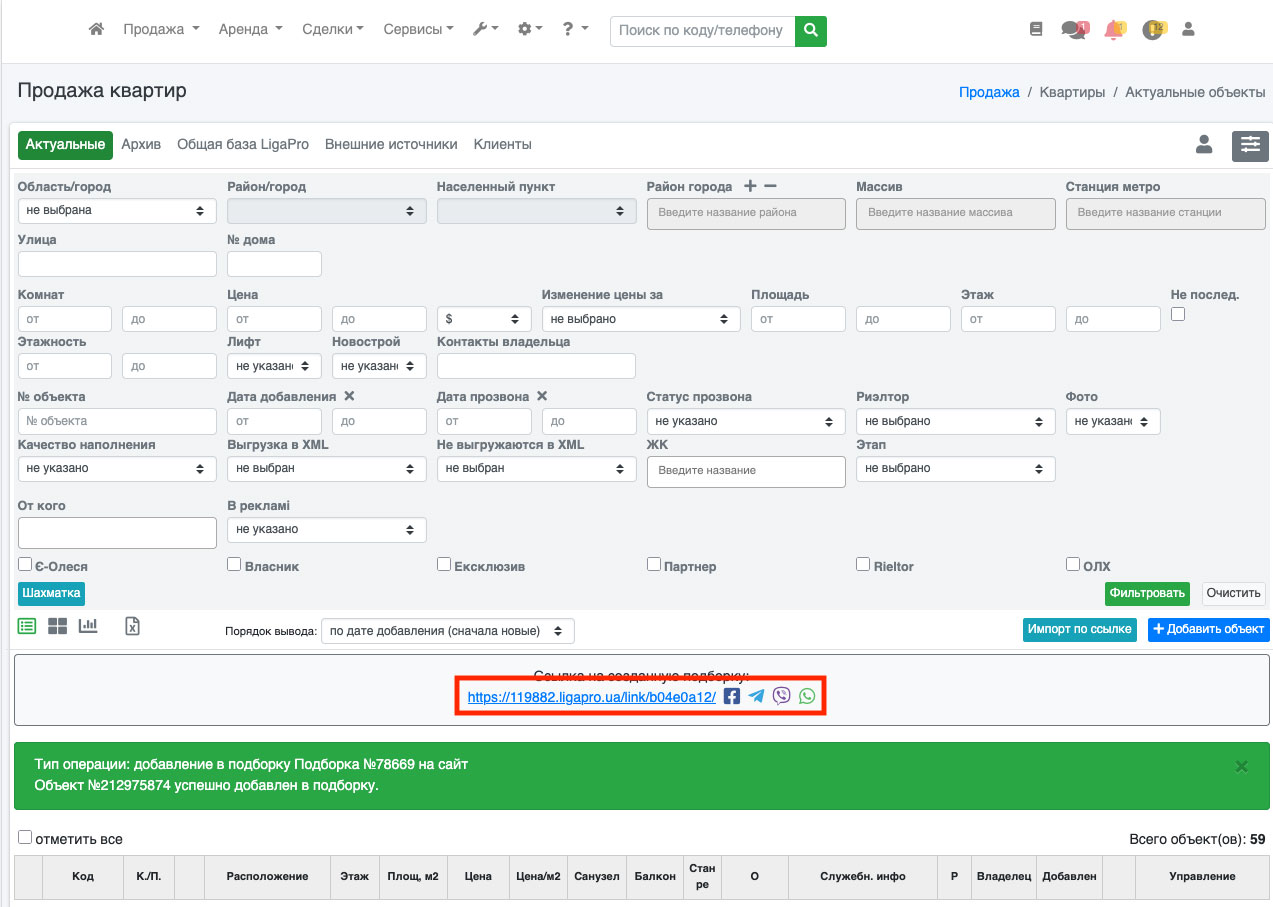
Task: Open the wrench tools menu
Action: [485, 30]
